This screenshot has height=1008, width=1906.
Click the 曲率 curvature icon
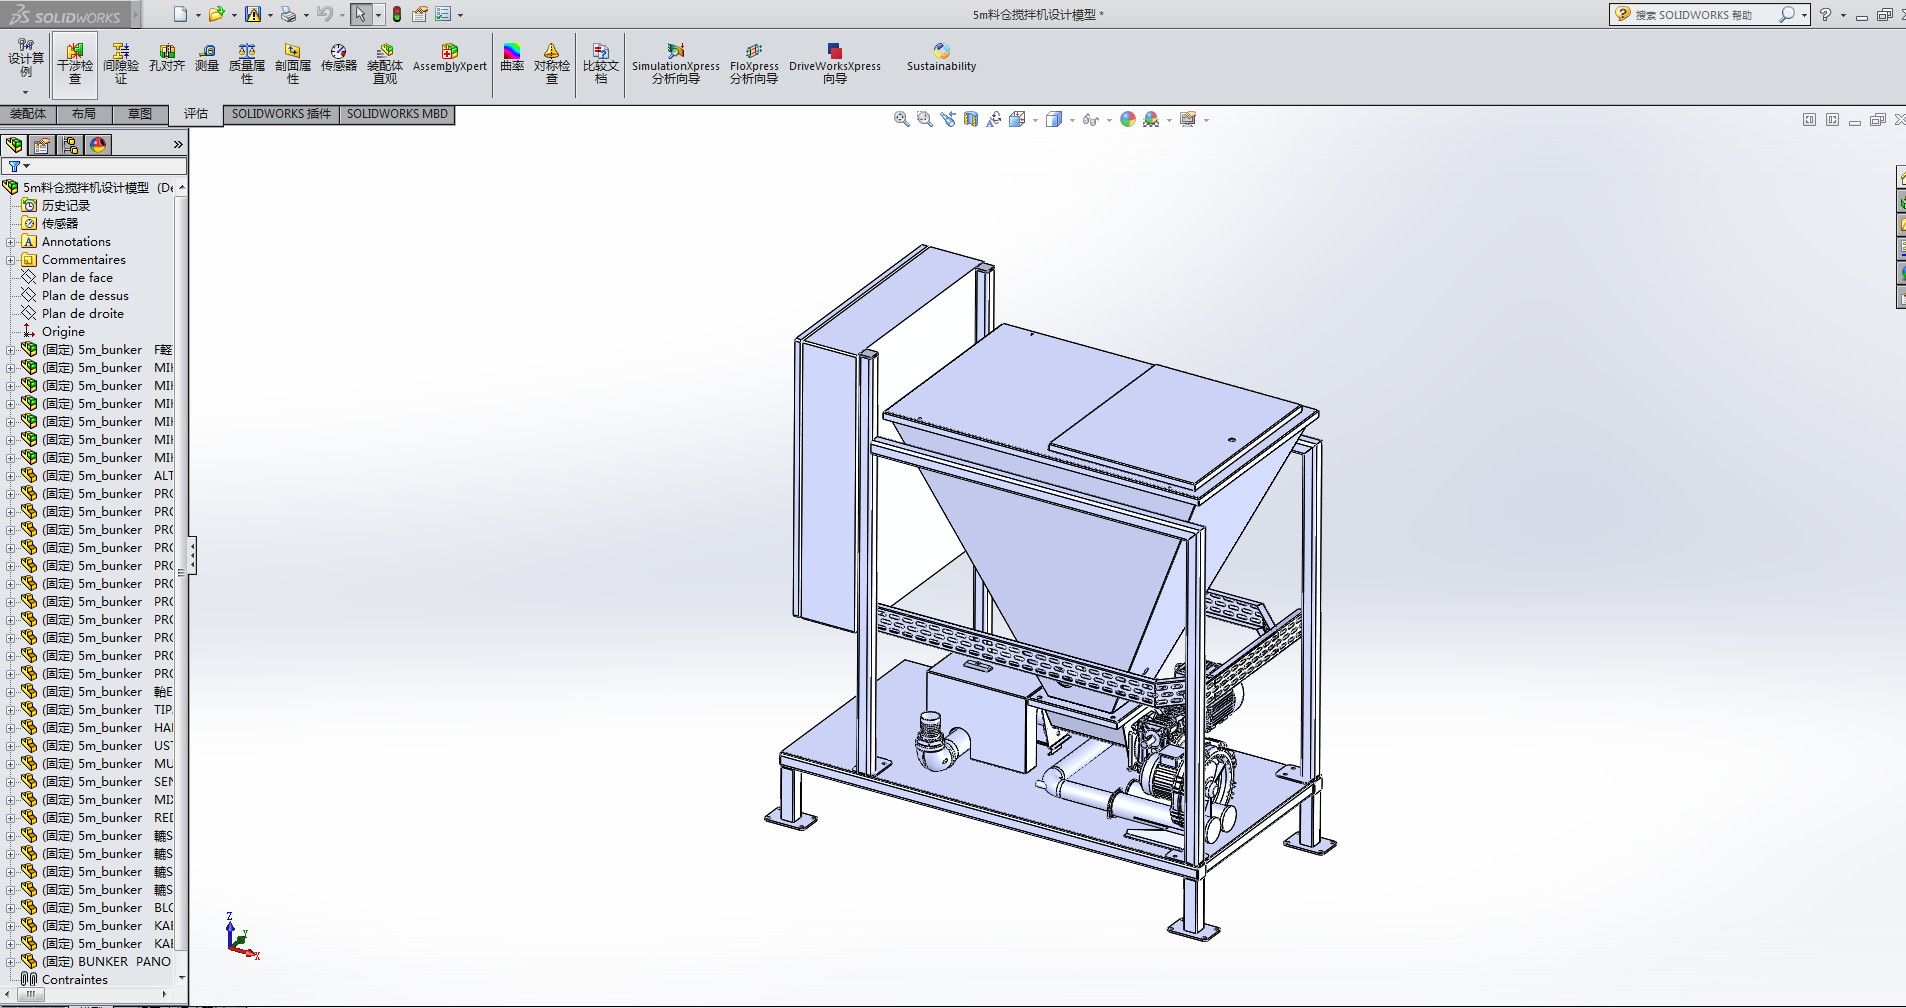click(512, 58)
